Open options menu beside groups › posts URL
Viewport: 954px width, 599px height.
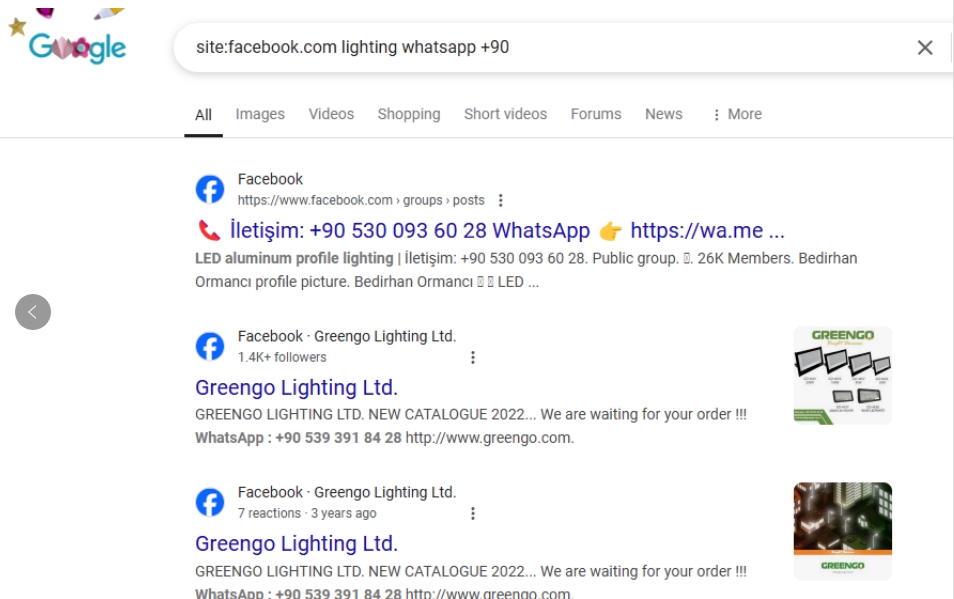pos(500,200)
